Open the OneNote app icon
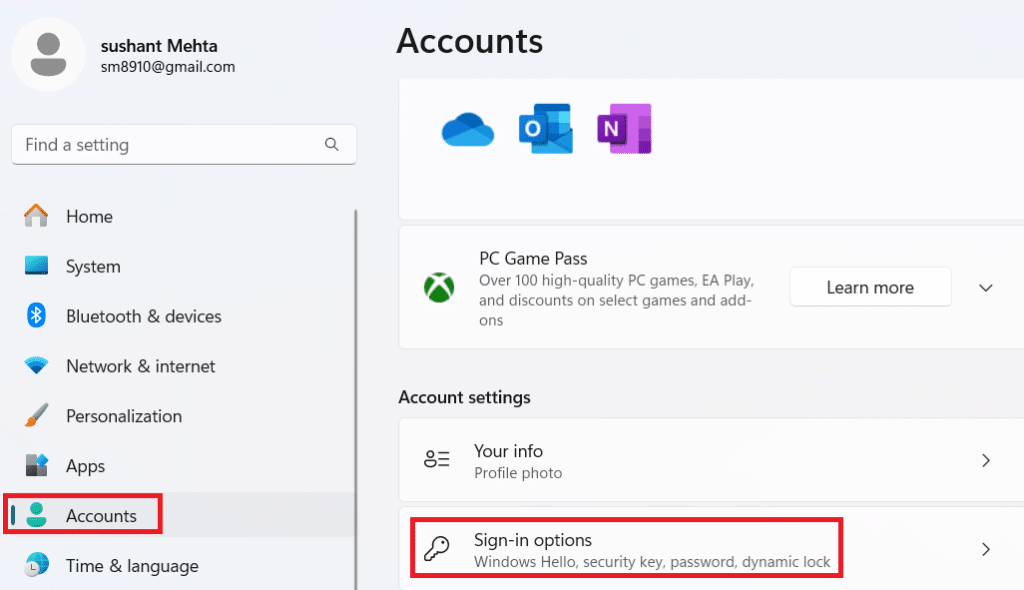This screenshot has height=590, width=1024. coord(624,129)
